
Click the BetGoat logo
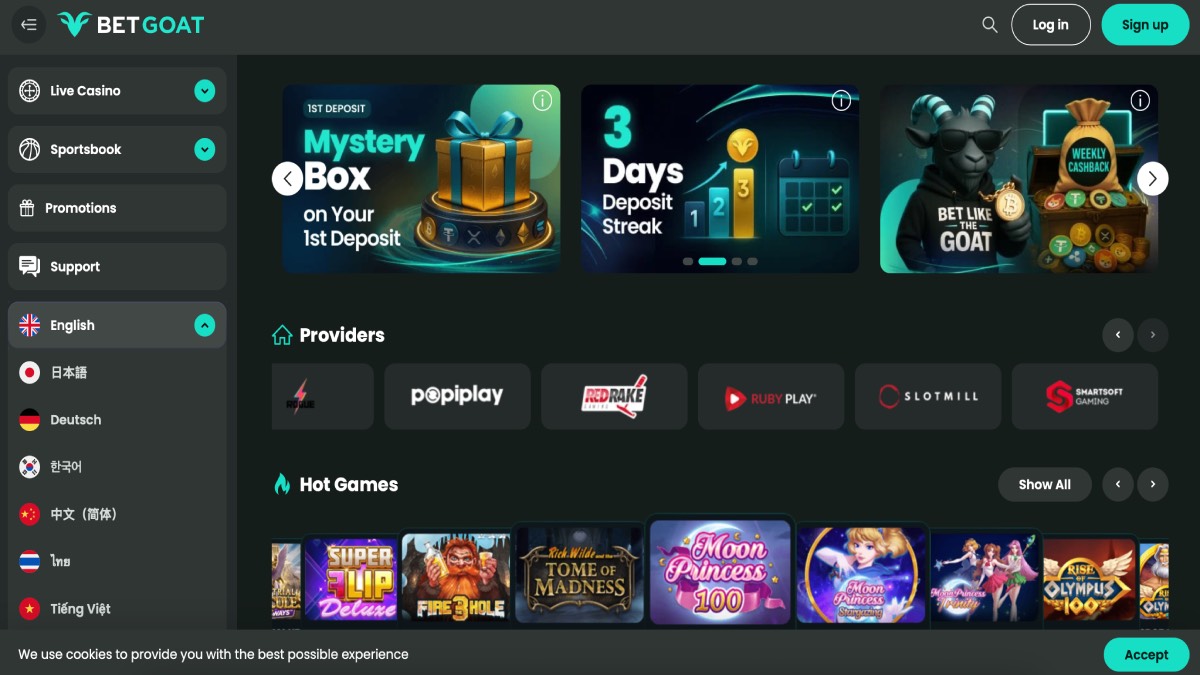pos(131,25)
